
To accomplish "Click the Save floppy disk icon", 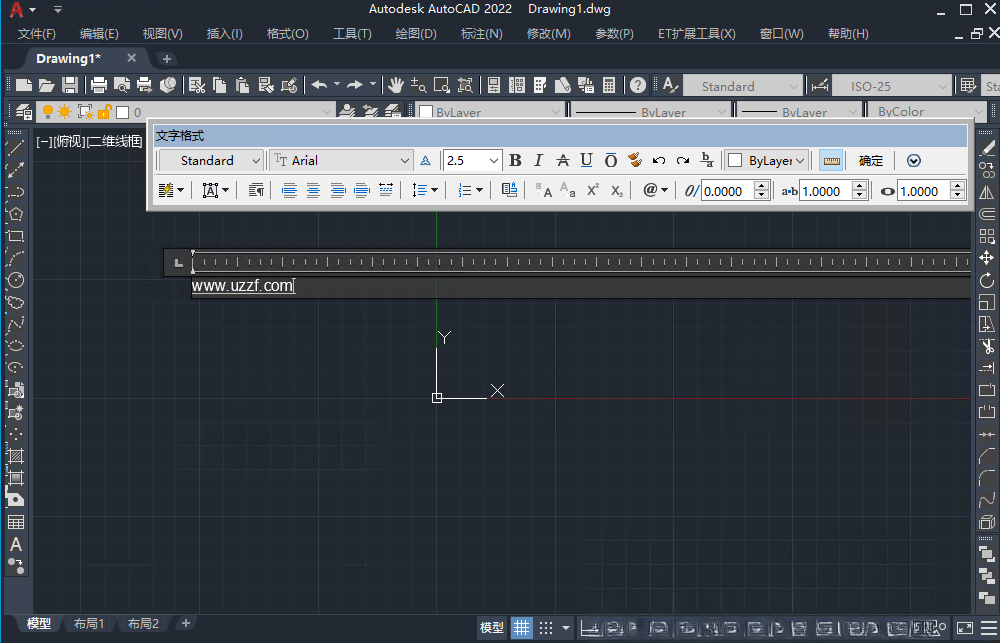I will click(x=70, y=85).
